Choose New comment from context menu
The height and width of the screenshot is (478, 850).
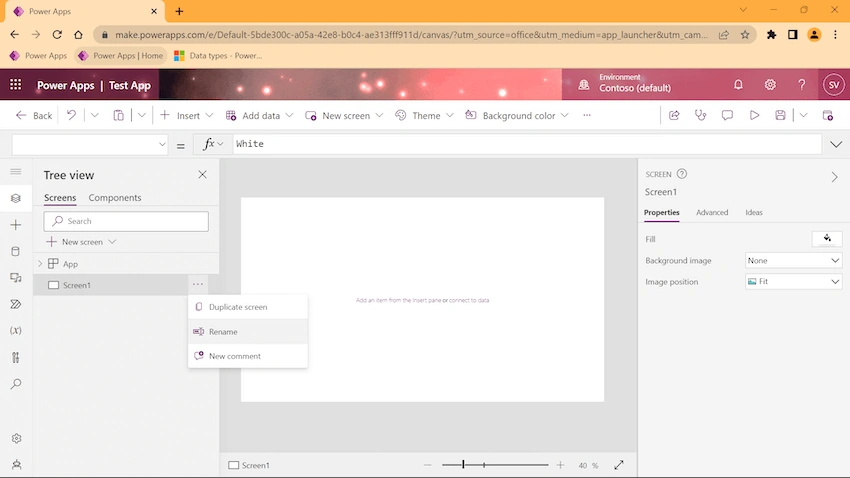pos(248,356)
